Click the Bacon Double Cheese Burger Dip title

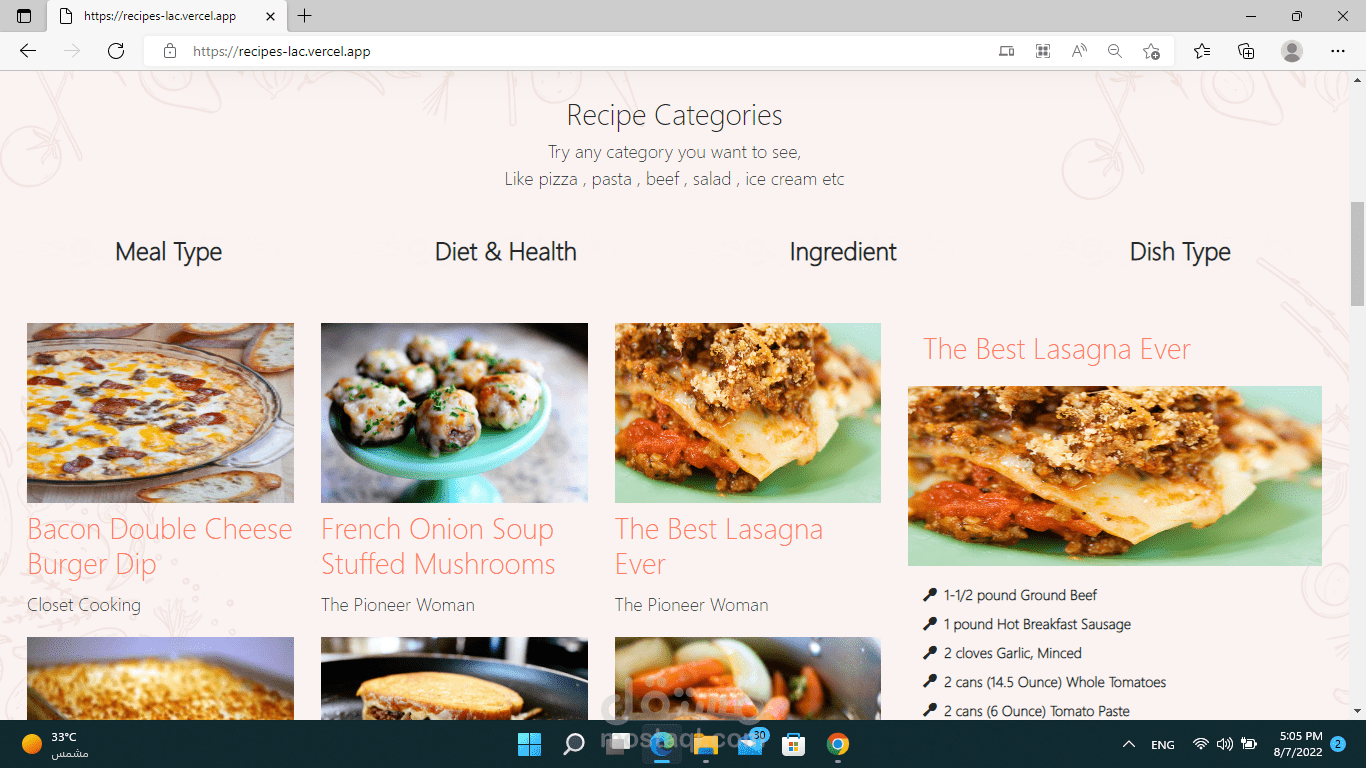point(160,546)
